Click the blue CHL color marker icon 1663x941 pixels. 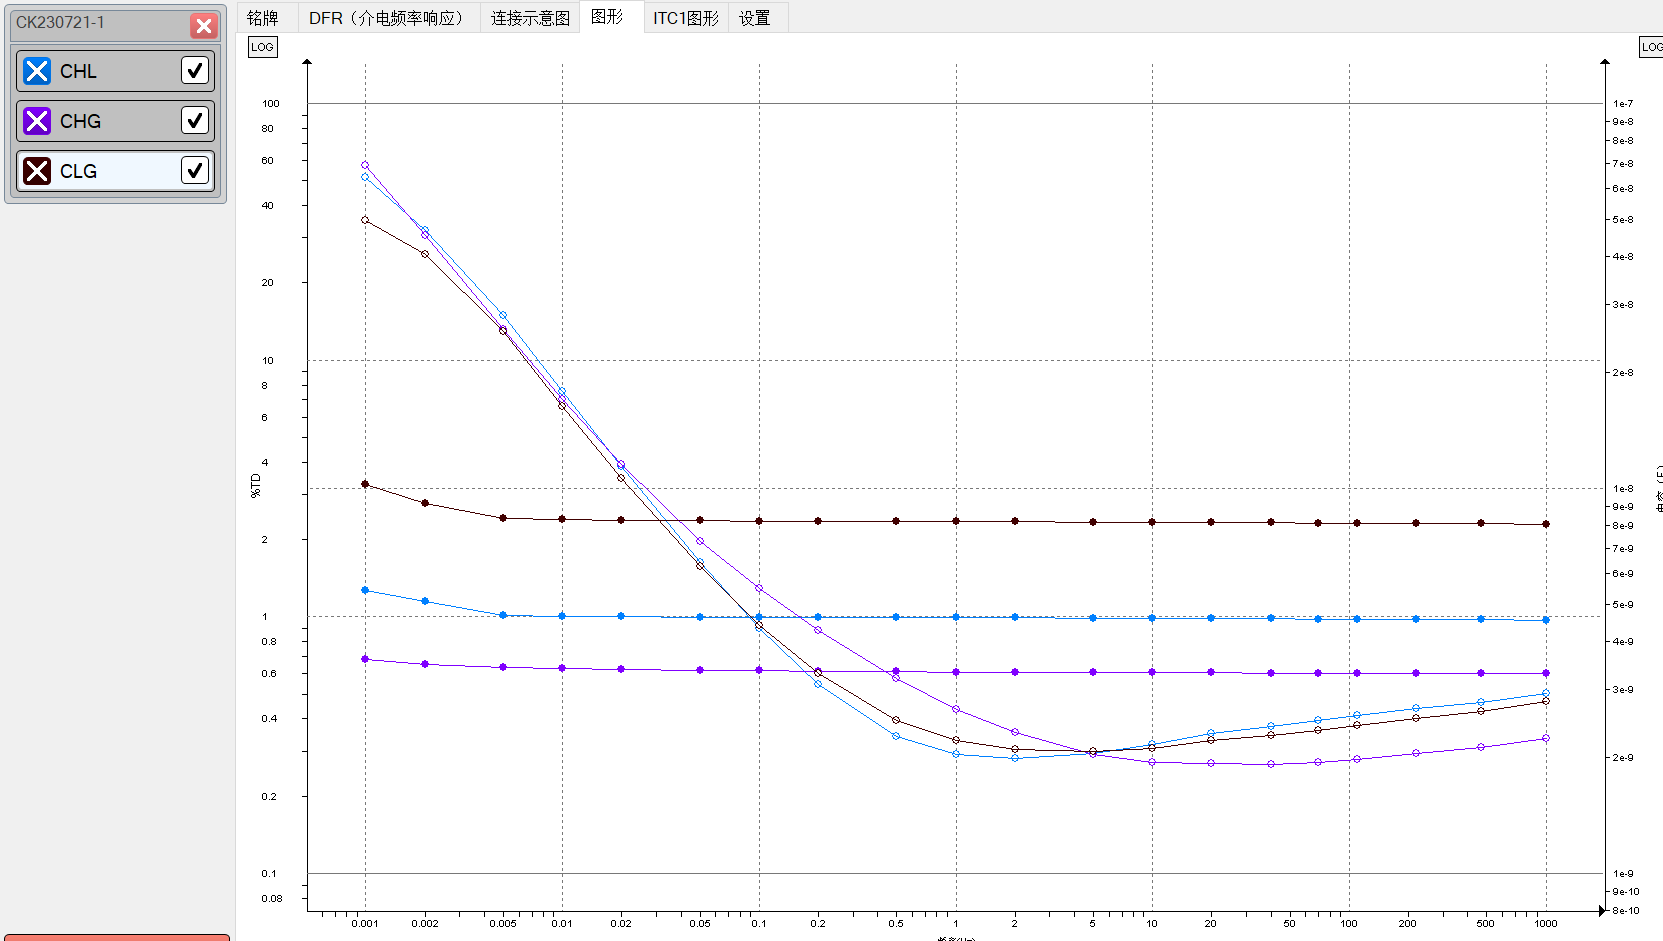[x=37, y=71]
